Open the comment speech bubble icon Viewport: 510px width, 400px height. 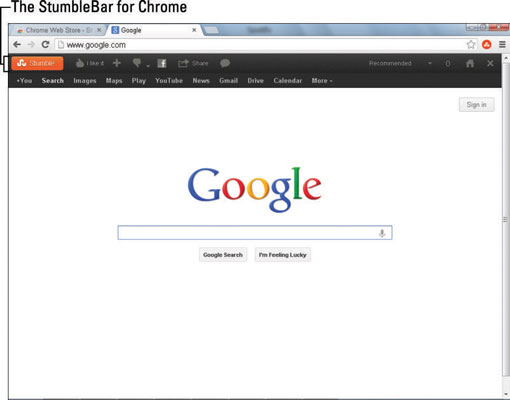pyautogui.click(x=225, y=63)
